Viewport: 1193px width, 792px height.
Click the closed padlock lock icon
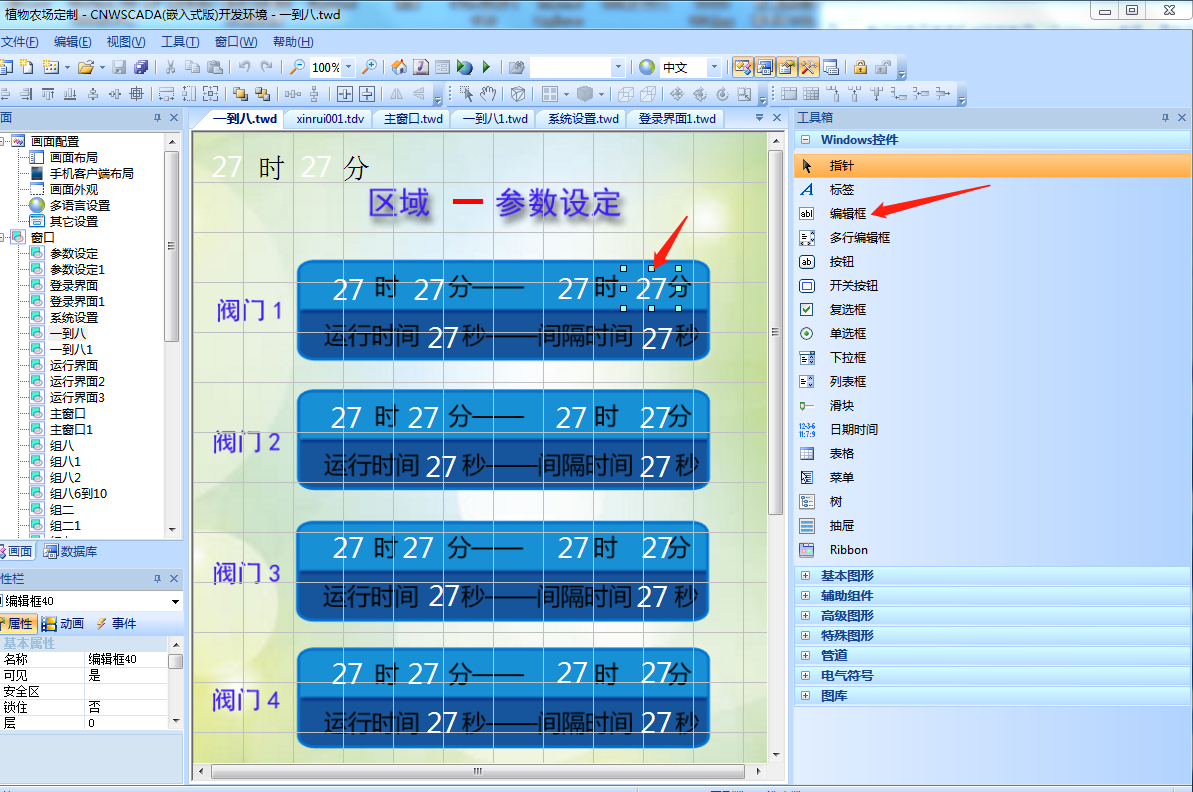click(x=860, y=68)
